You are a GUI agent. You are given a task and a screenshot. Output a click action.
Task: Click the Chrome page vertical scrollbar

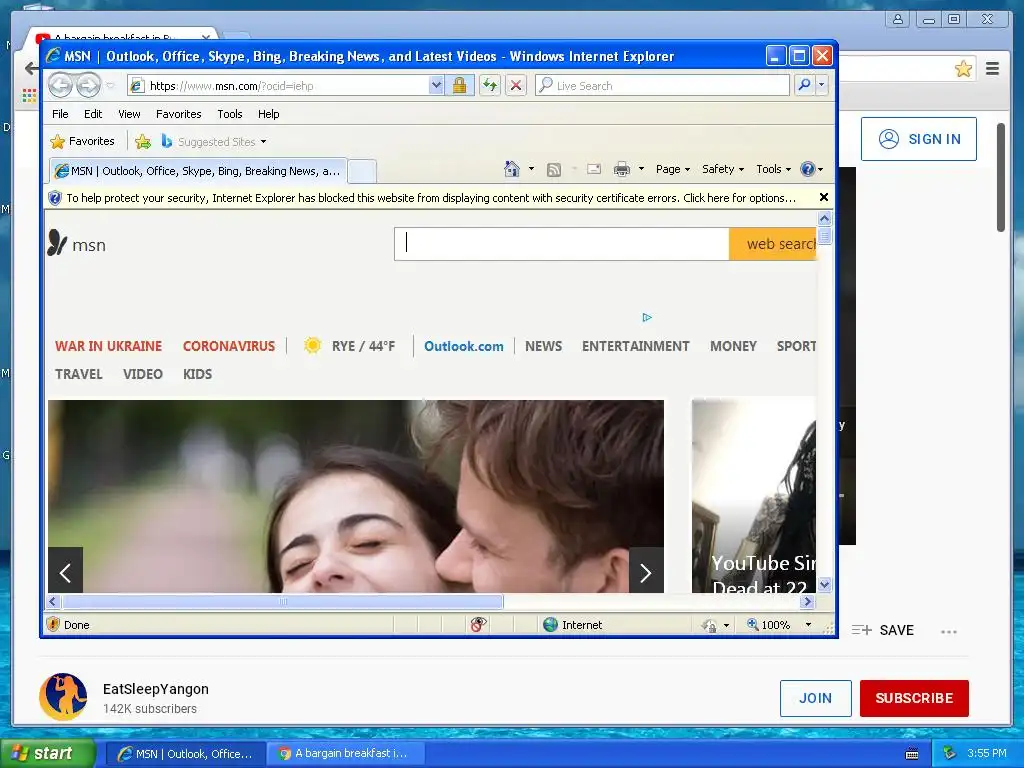click(x=1000, y=177)
